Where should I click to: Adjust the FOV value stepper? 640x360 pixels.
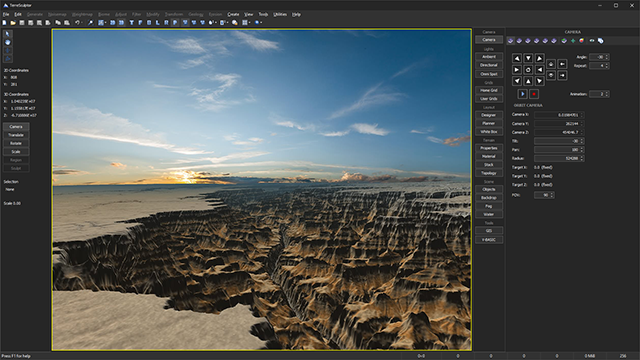pyautogui.click(x=552, y=196)
